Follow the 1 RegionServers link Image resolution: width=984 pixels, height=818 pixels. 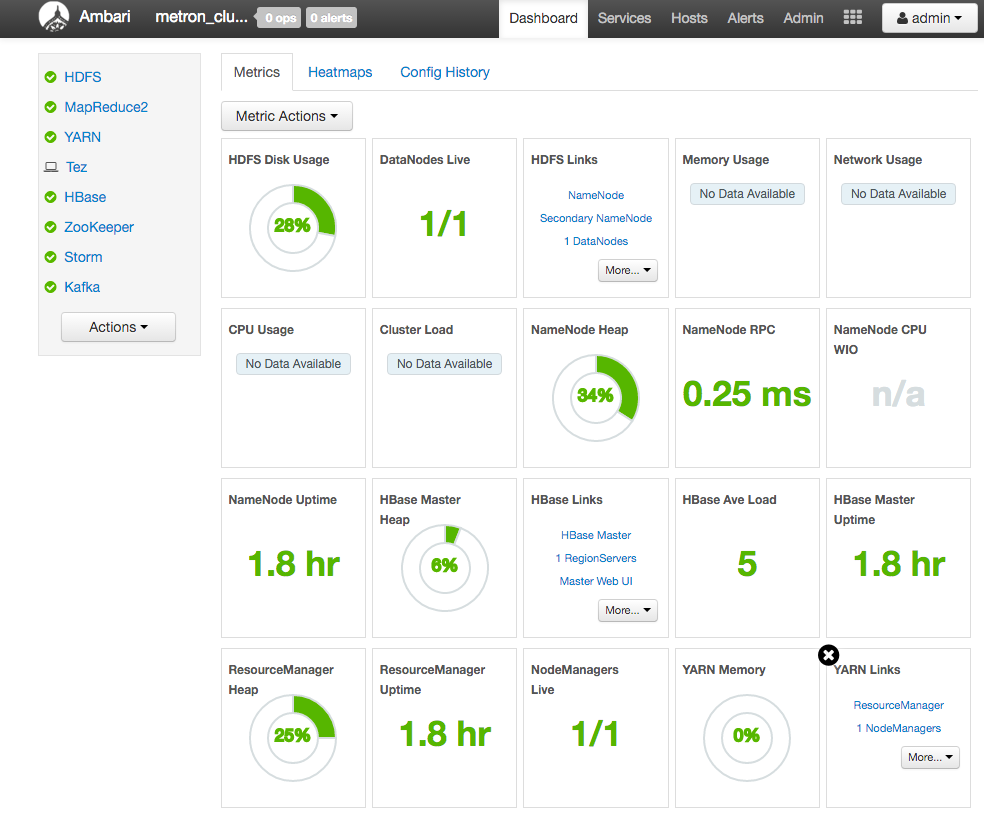596,558
